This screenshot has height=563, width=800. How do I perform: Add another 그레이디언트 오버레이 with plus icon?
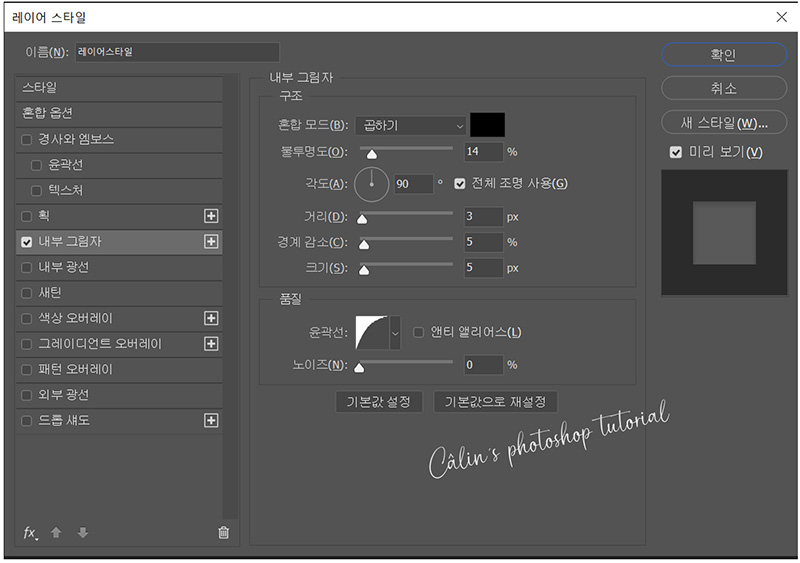(211, 344)
